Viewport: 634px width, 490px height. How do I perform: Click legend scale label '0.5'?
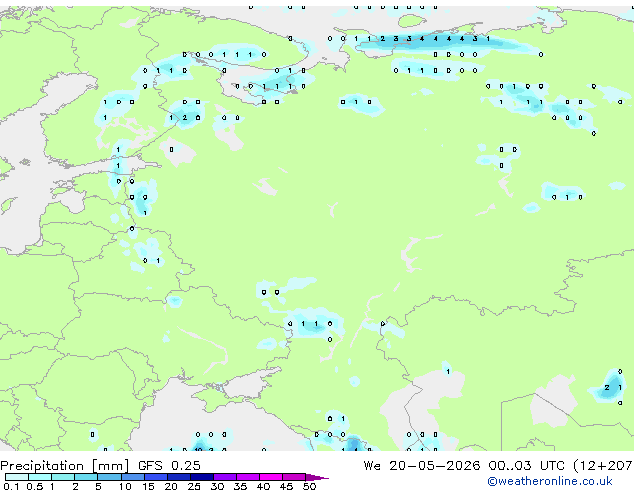(35, 486)
